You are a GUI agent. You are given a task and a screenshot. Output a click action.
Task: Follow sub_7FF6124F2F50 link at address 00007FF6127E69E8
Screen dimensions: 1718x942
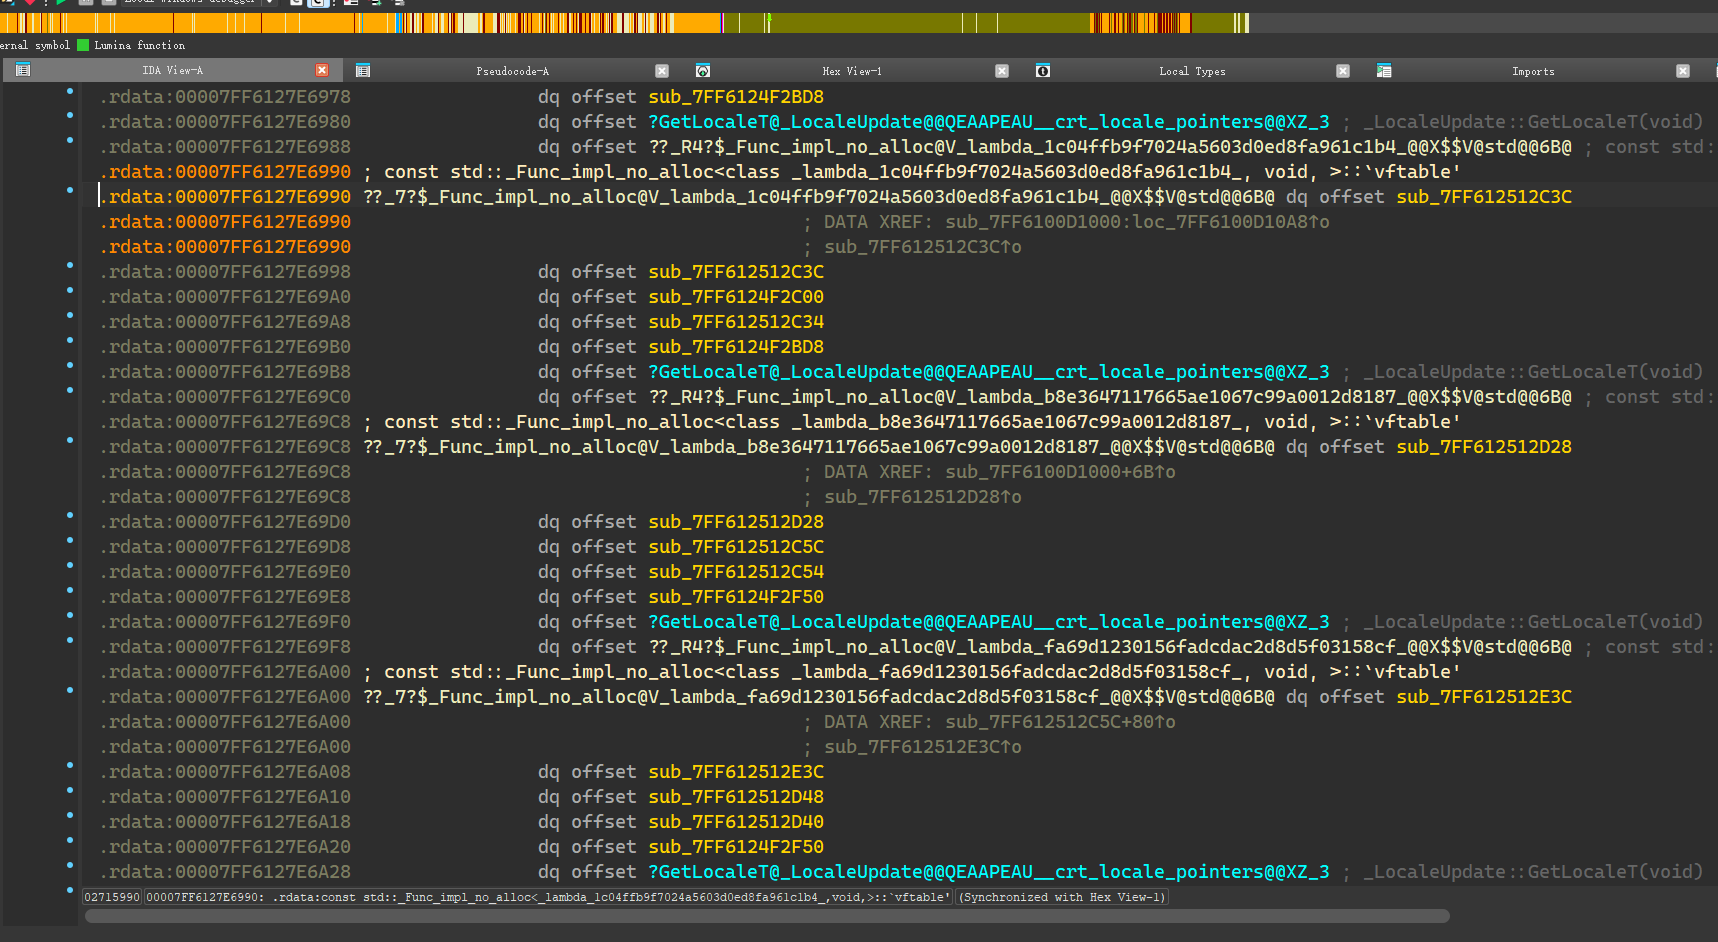pos(736,597)
